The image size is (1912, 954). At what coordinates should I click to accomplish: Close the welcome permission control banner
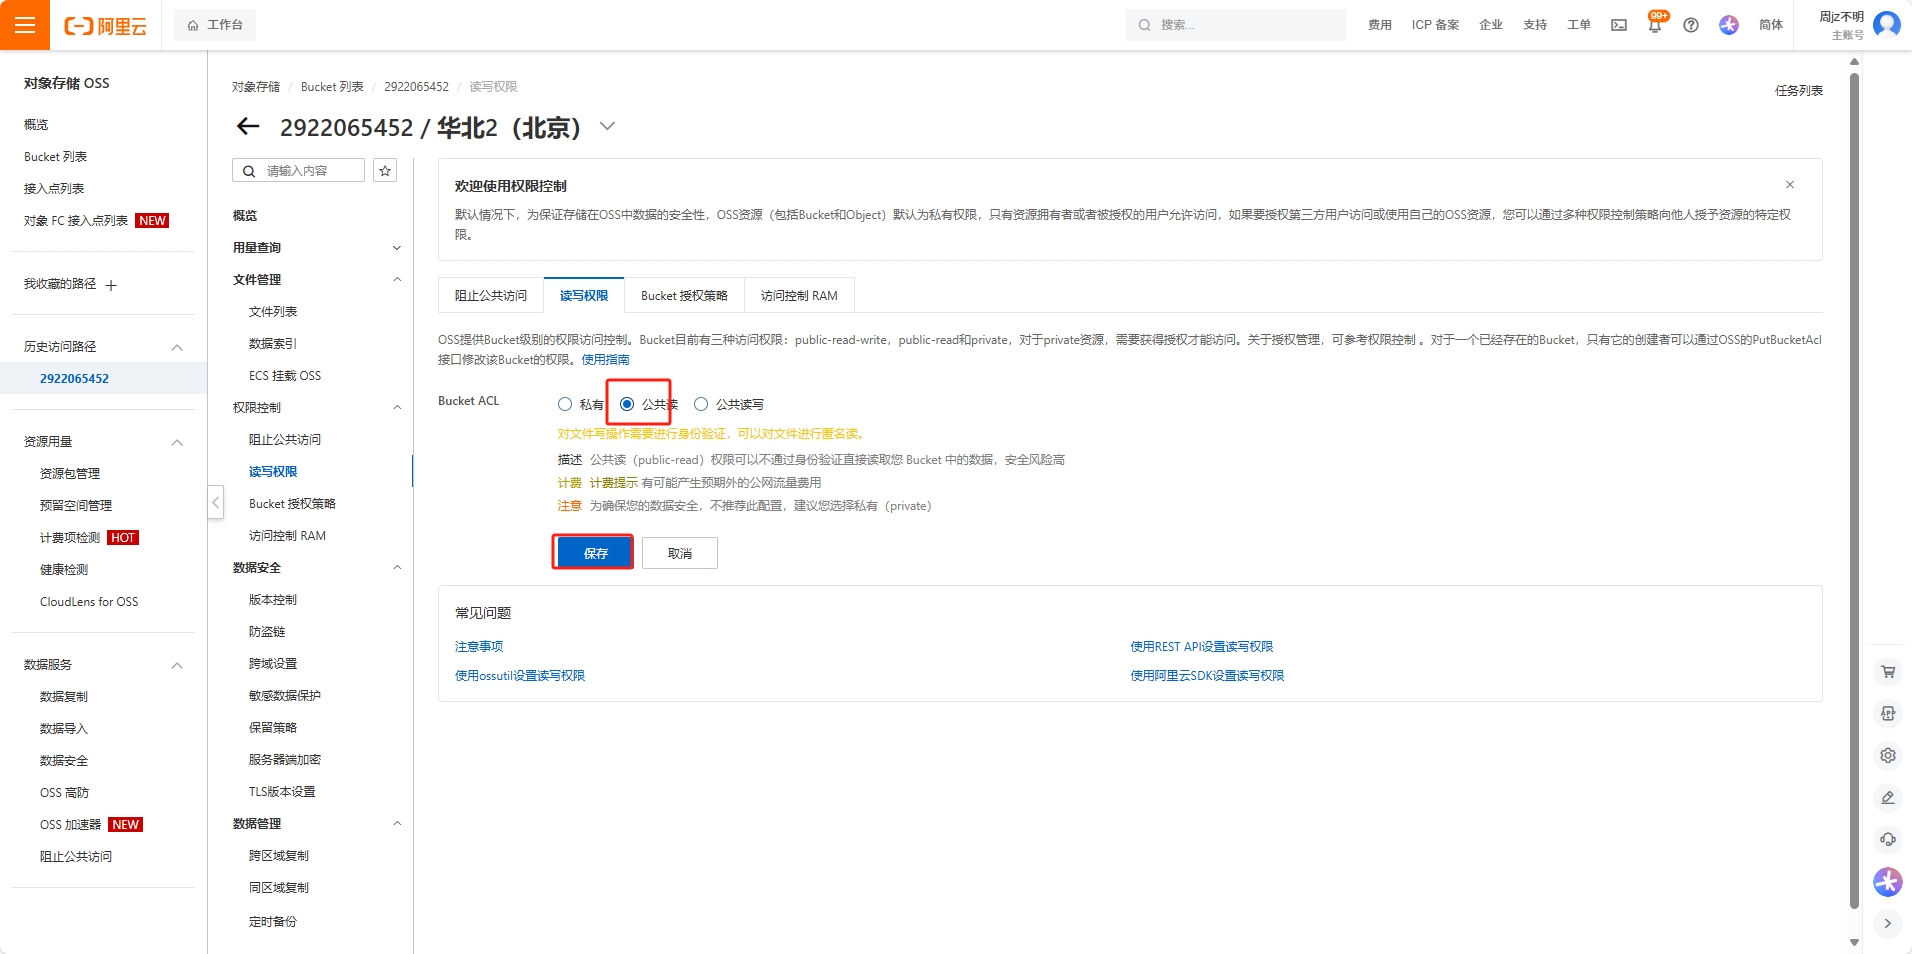pyautogui.click(x=1790, y=185)
